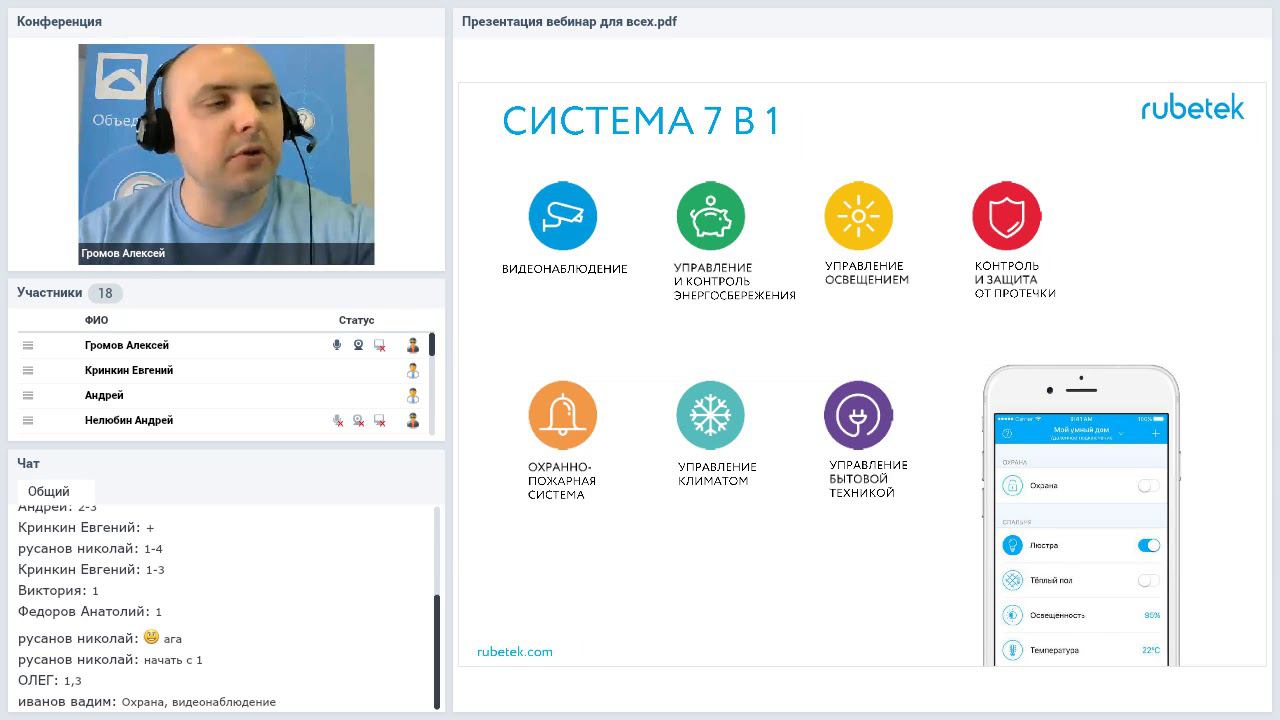This screenshot has height=720, width=1280.
Task: Click the user avatar icon for Кринкин Евгений
Action: [x=413, y=370]
